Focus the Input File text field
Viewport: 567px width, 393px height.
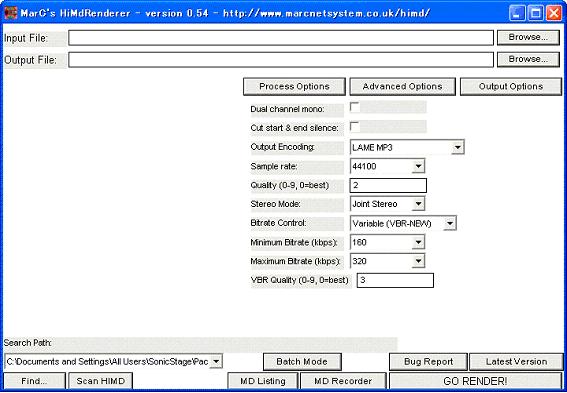tap(281, 38)
